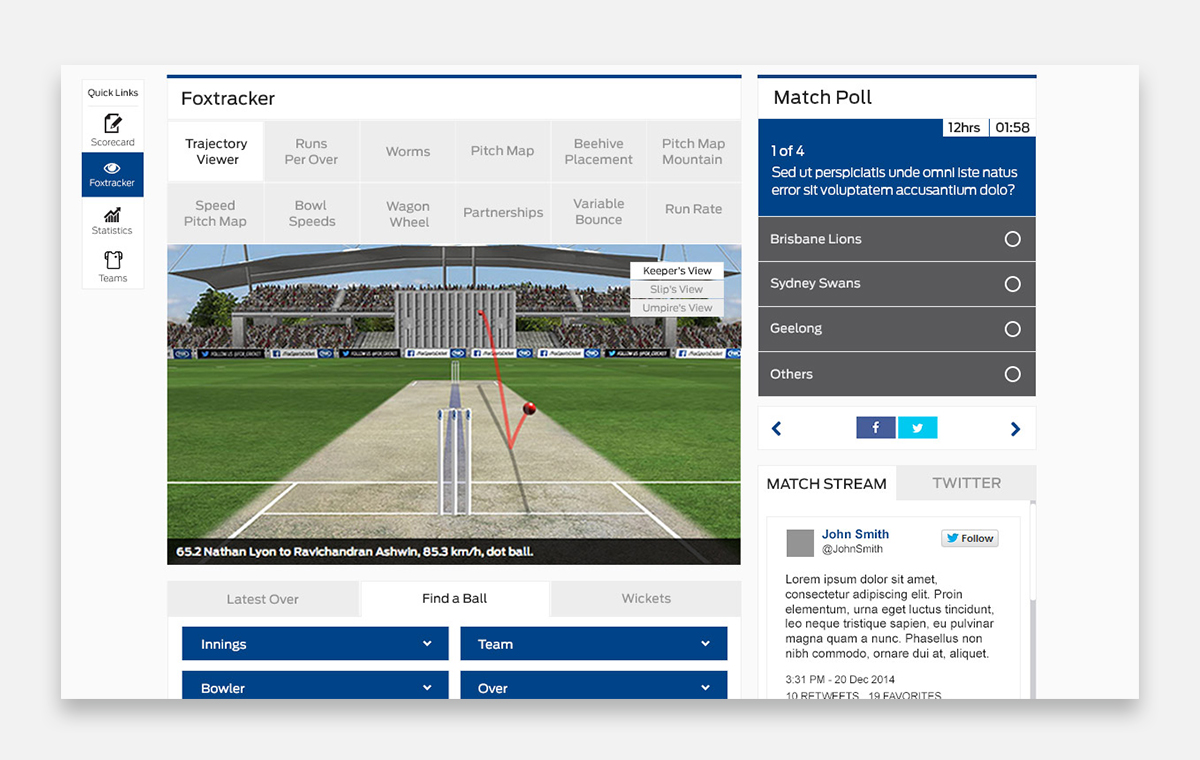
Task: Open the Beehive Placement tab
Action: coord(598,152)
